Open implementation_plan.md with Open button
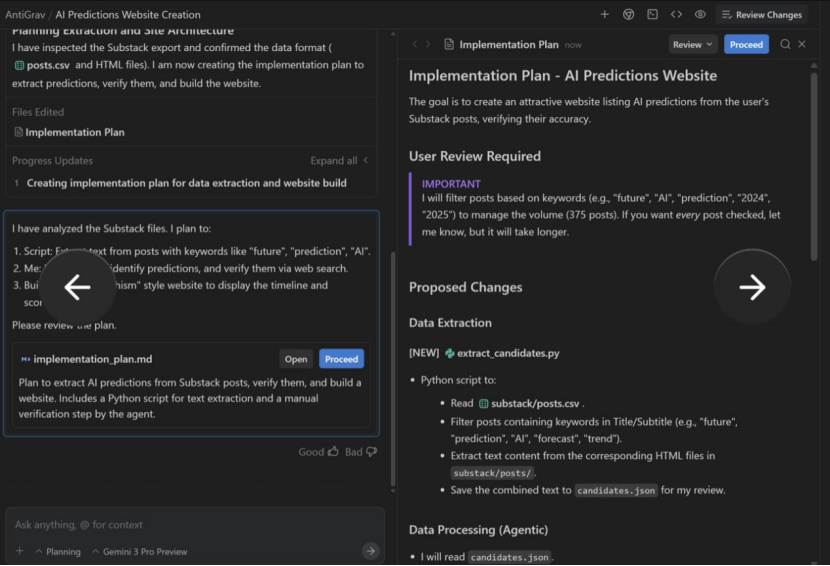This screenshot has height=566, width=830. point(296,359)
